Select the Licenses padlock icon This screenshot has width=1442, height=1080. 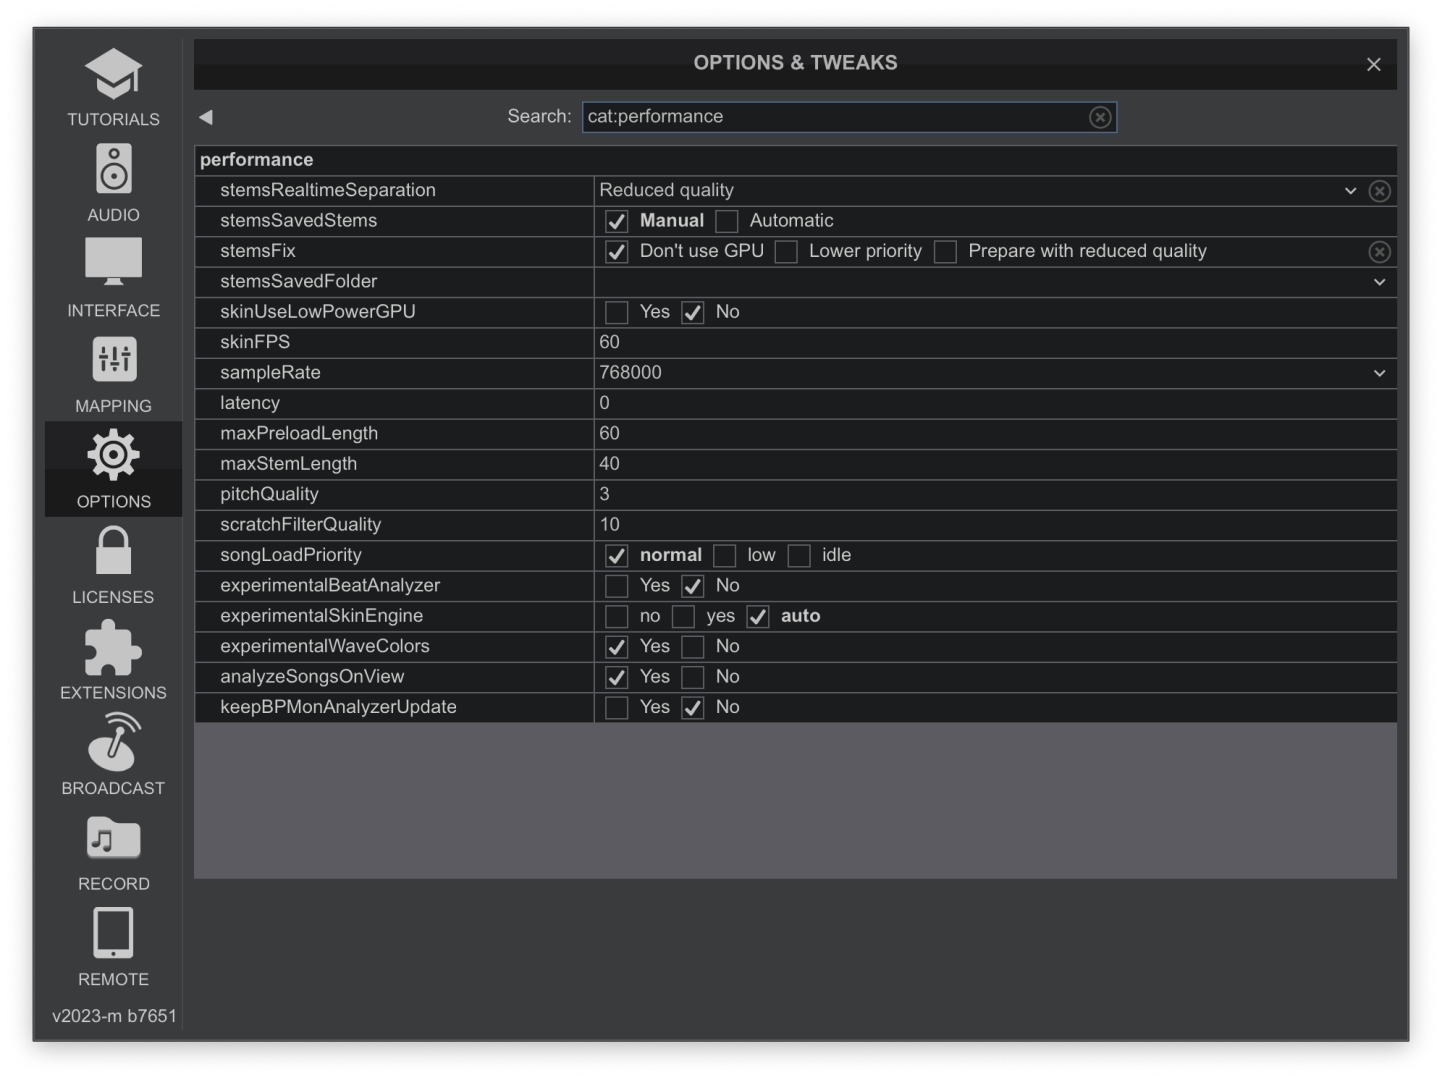tap(113, 551)
